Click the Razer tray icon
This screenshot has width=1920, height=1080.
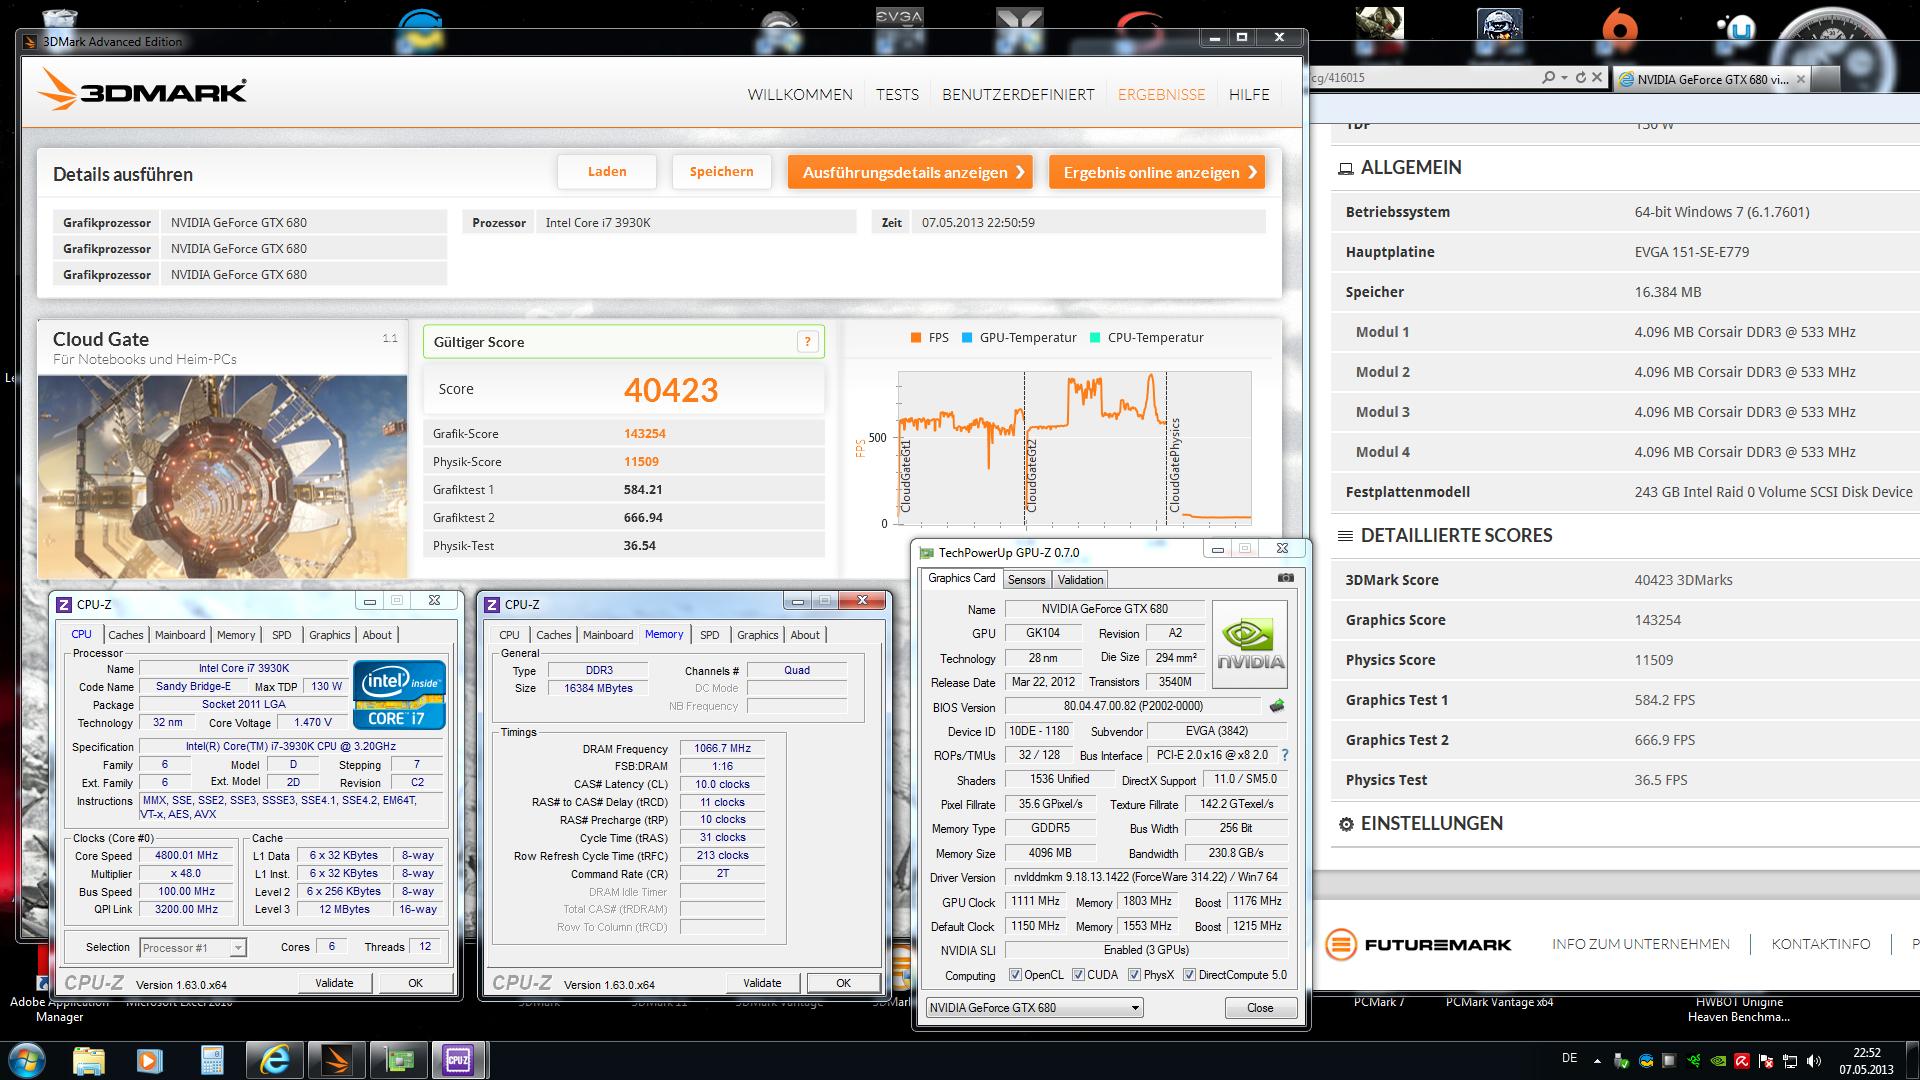(x=1694, y=1061)
